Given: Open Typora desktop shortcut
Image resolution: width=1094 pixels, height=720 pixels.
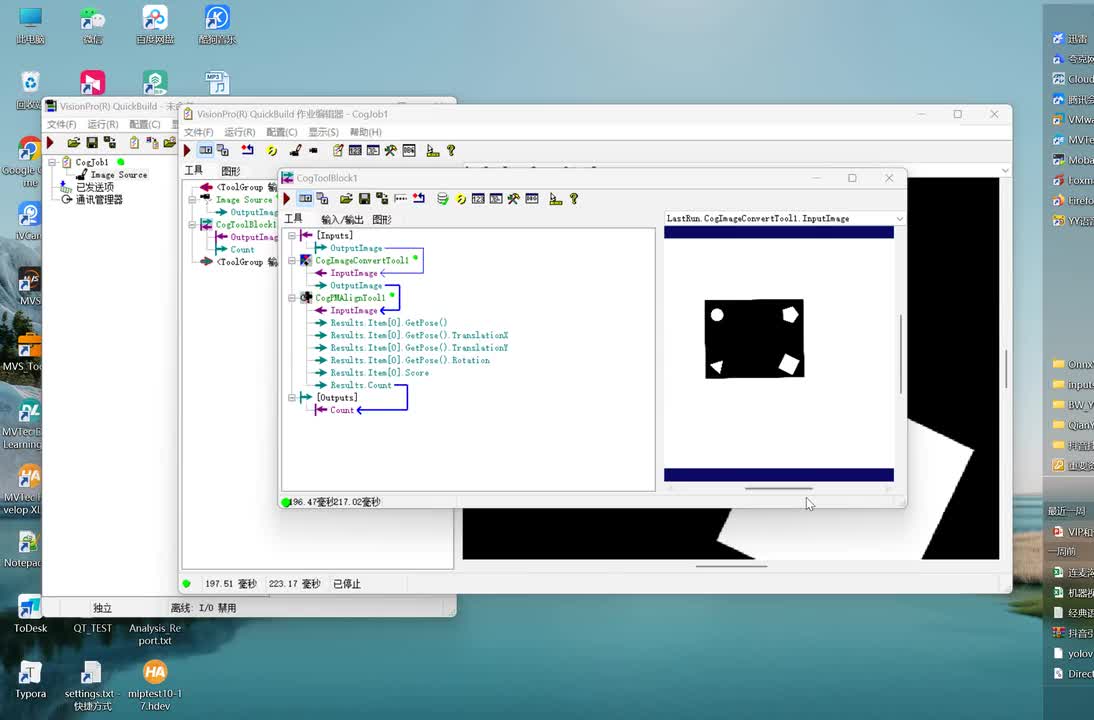Looking at the screenshot, I should pos(30,680).
